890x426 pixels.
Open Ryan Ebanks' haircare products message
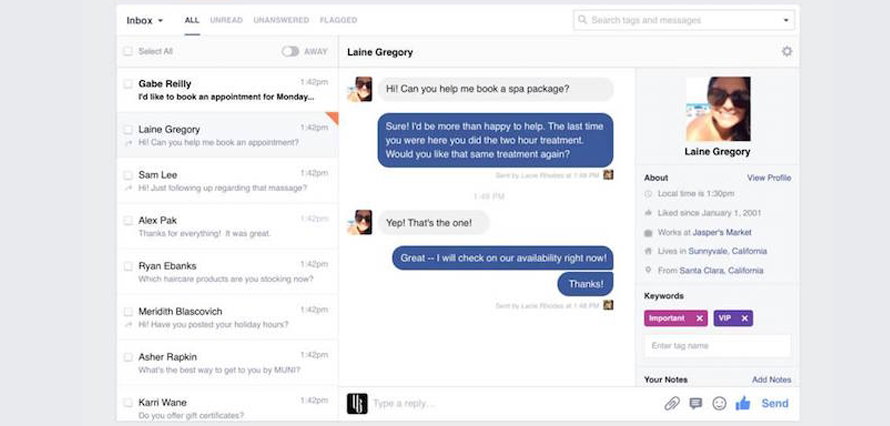click(228, 272)
